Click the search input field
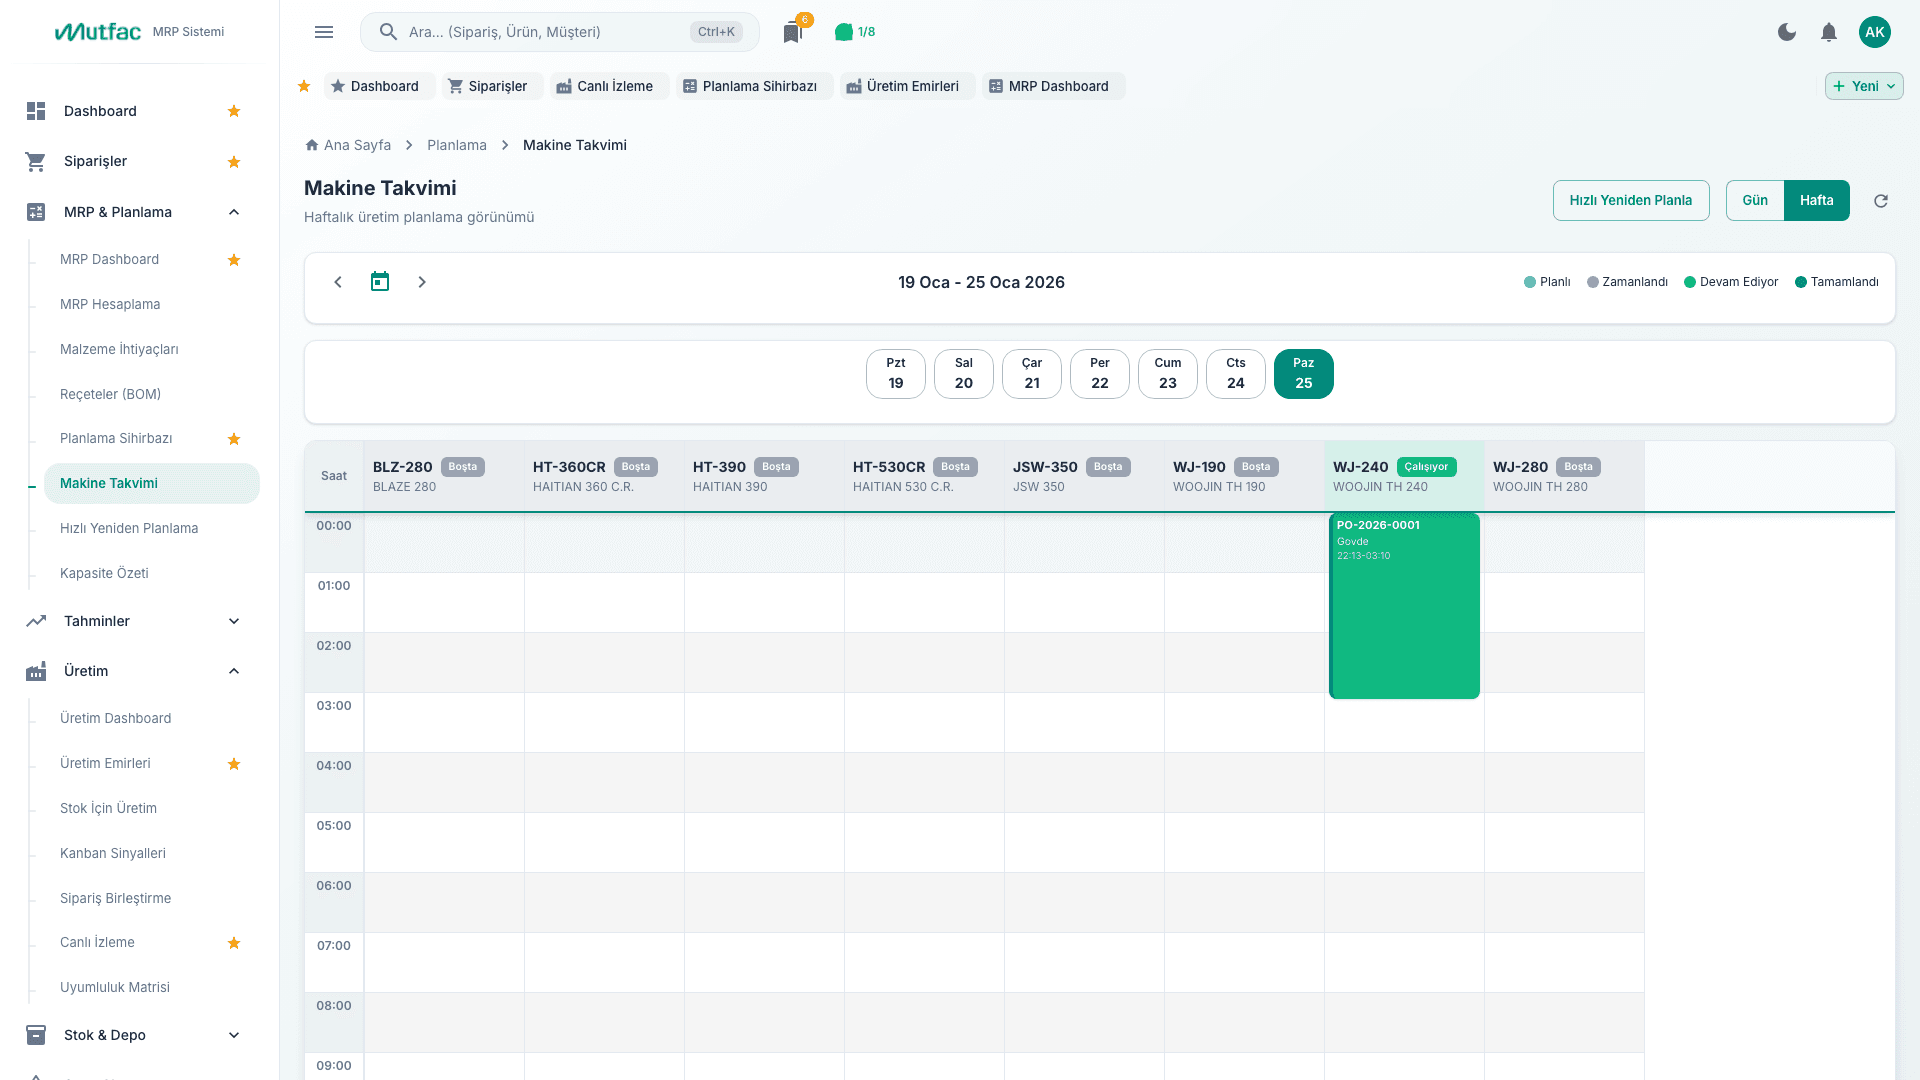The width and height of the screenshot is (1920, 1080). click(560, 32)
